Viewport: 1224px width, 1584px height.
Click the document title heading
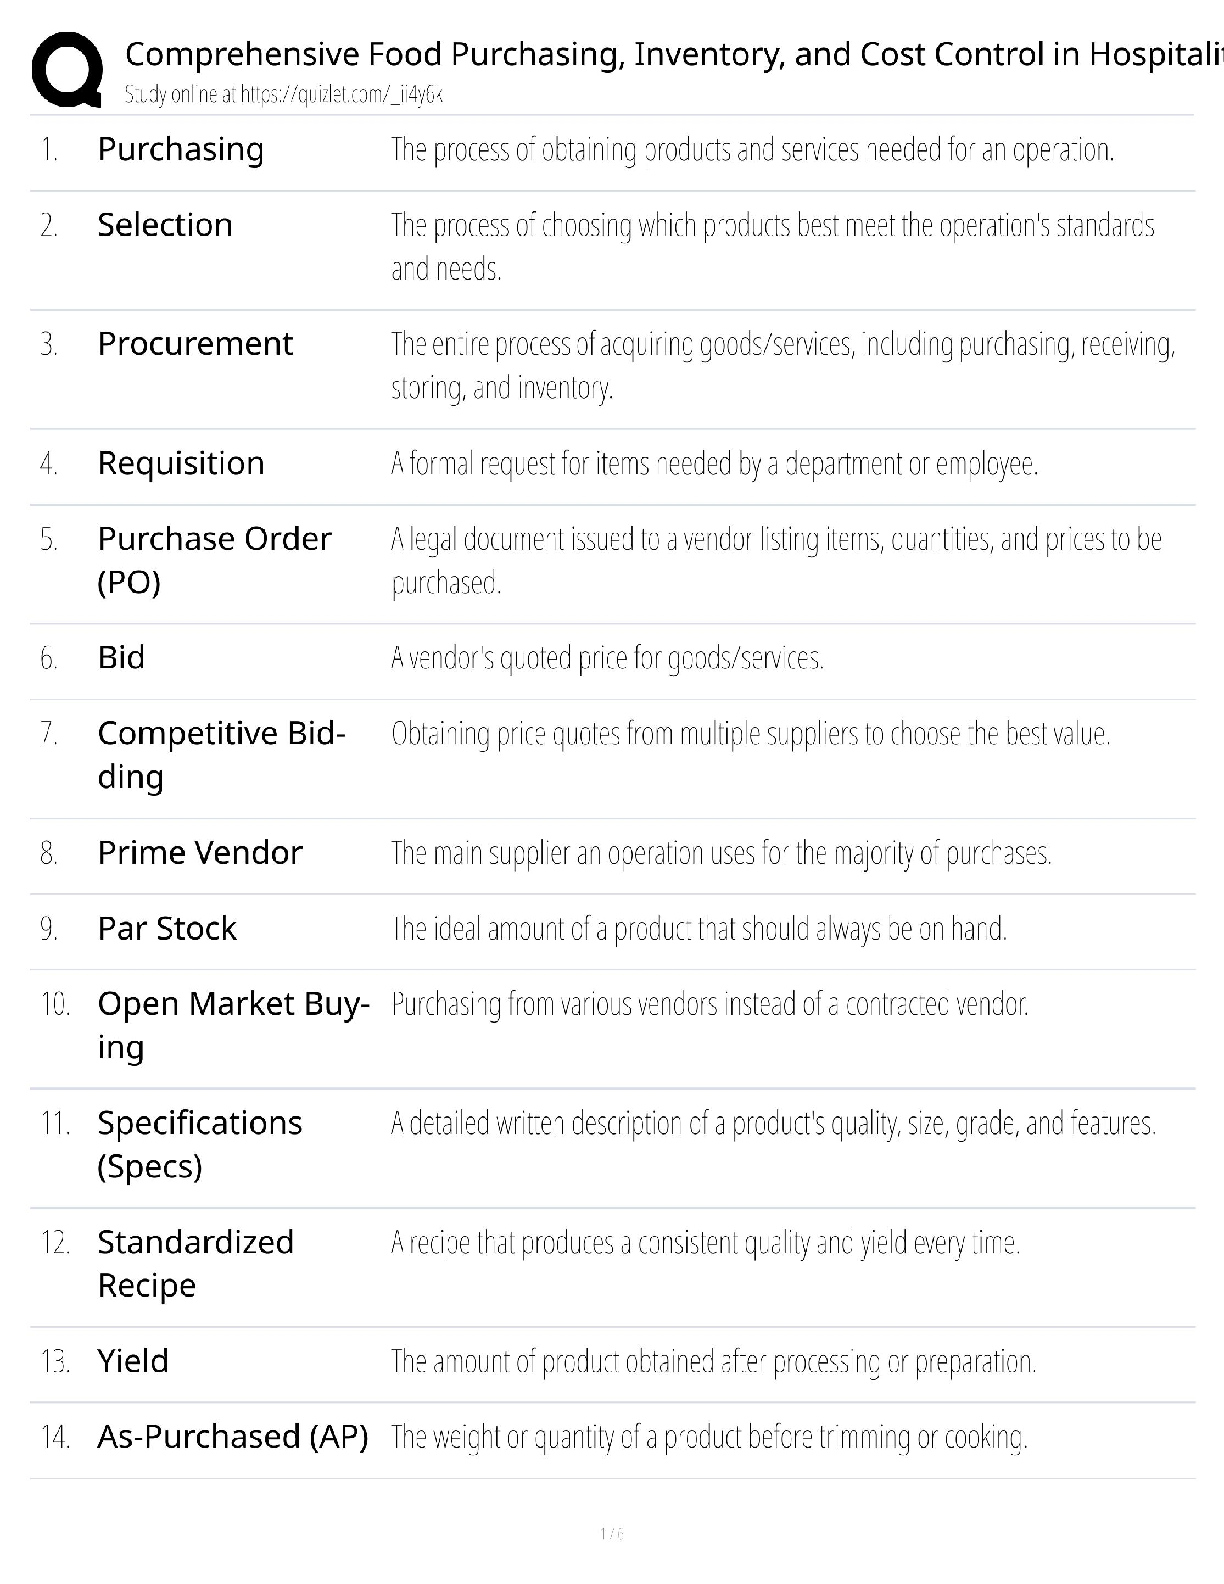[672, 53]
